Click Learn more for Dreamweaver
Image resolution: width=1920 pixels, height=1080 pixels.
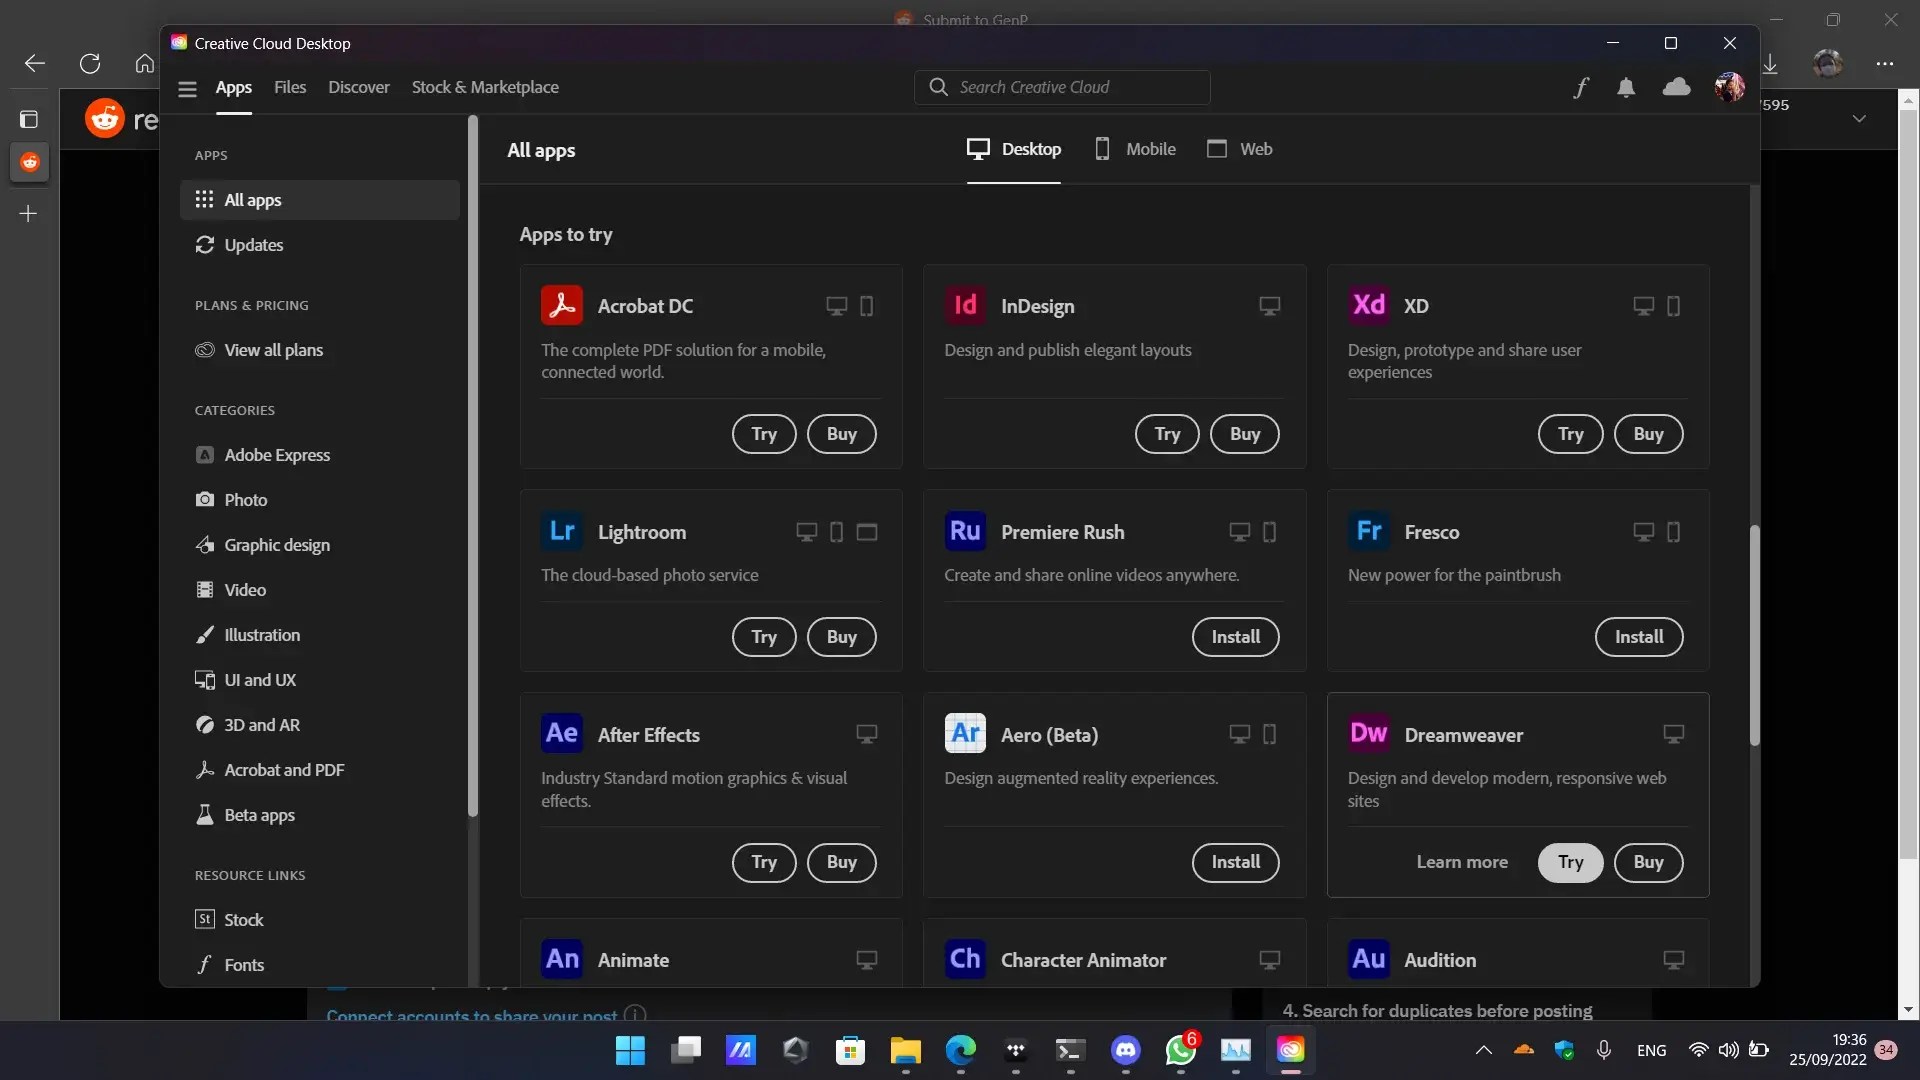click(x=1462, y=862)
